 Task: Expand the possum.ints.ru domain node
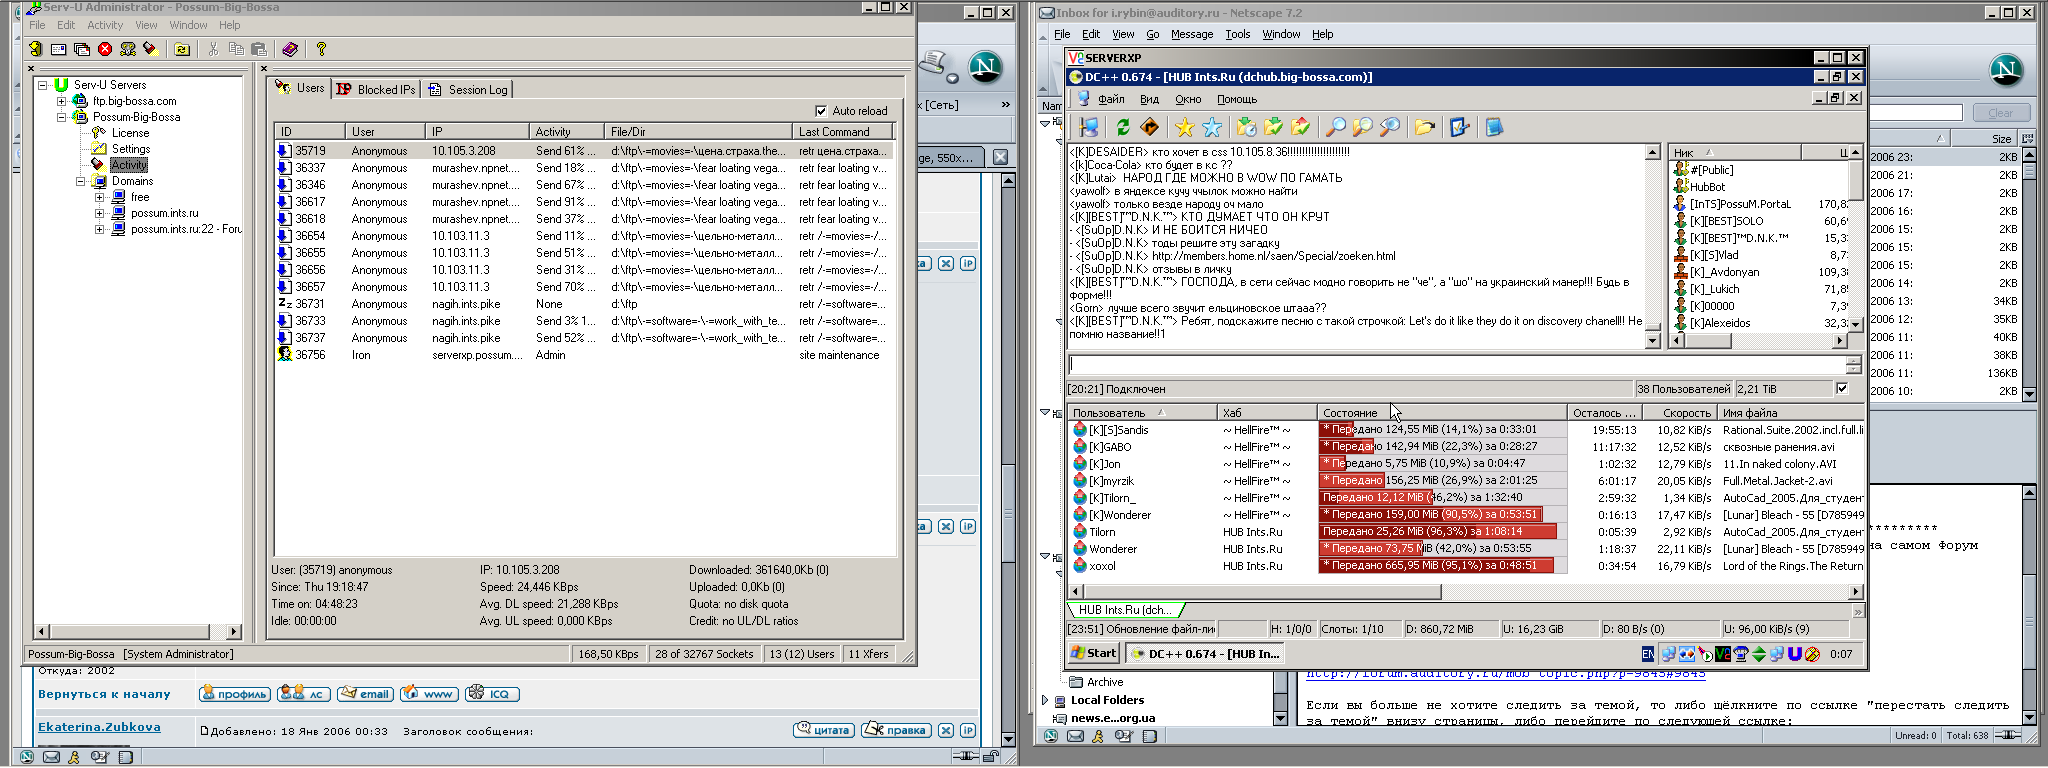pos(99,213)
